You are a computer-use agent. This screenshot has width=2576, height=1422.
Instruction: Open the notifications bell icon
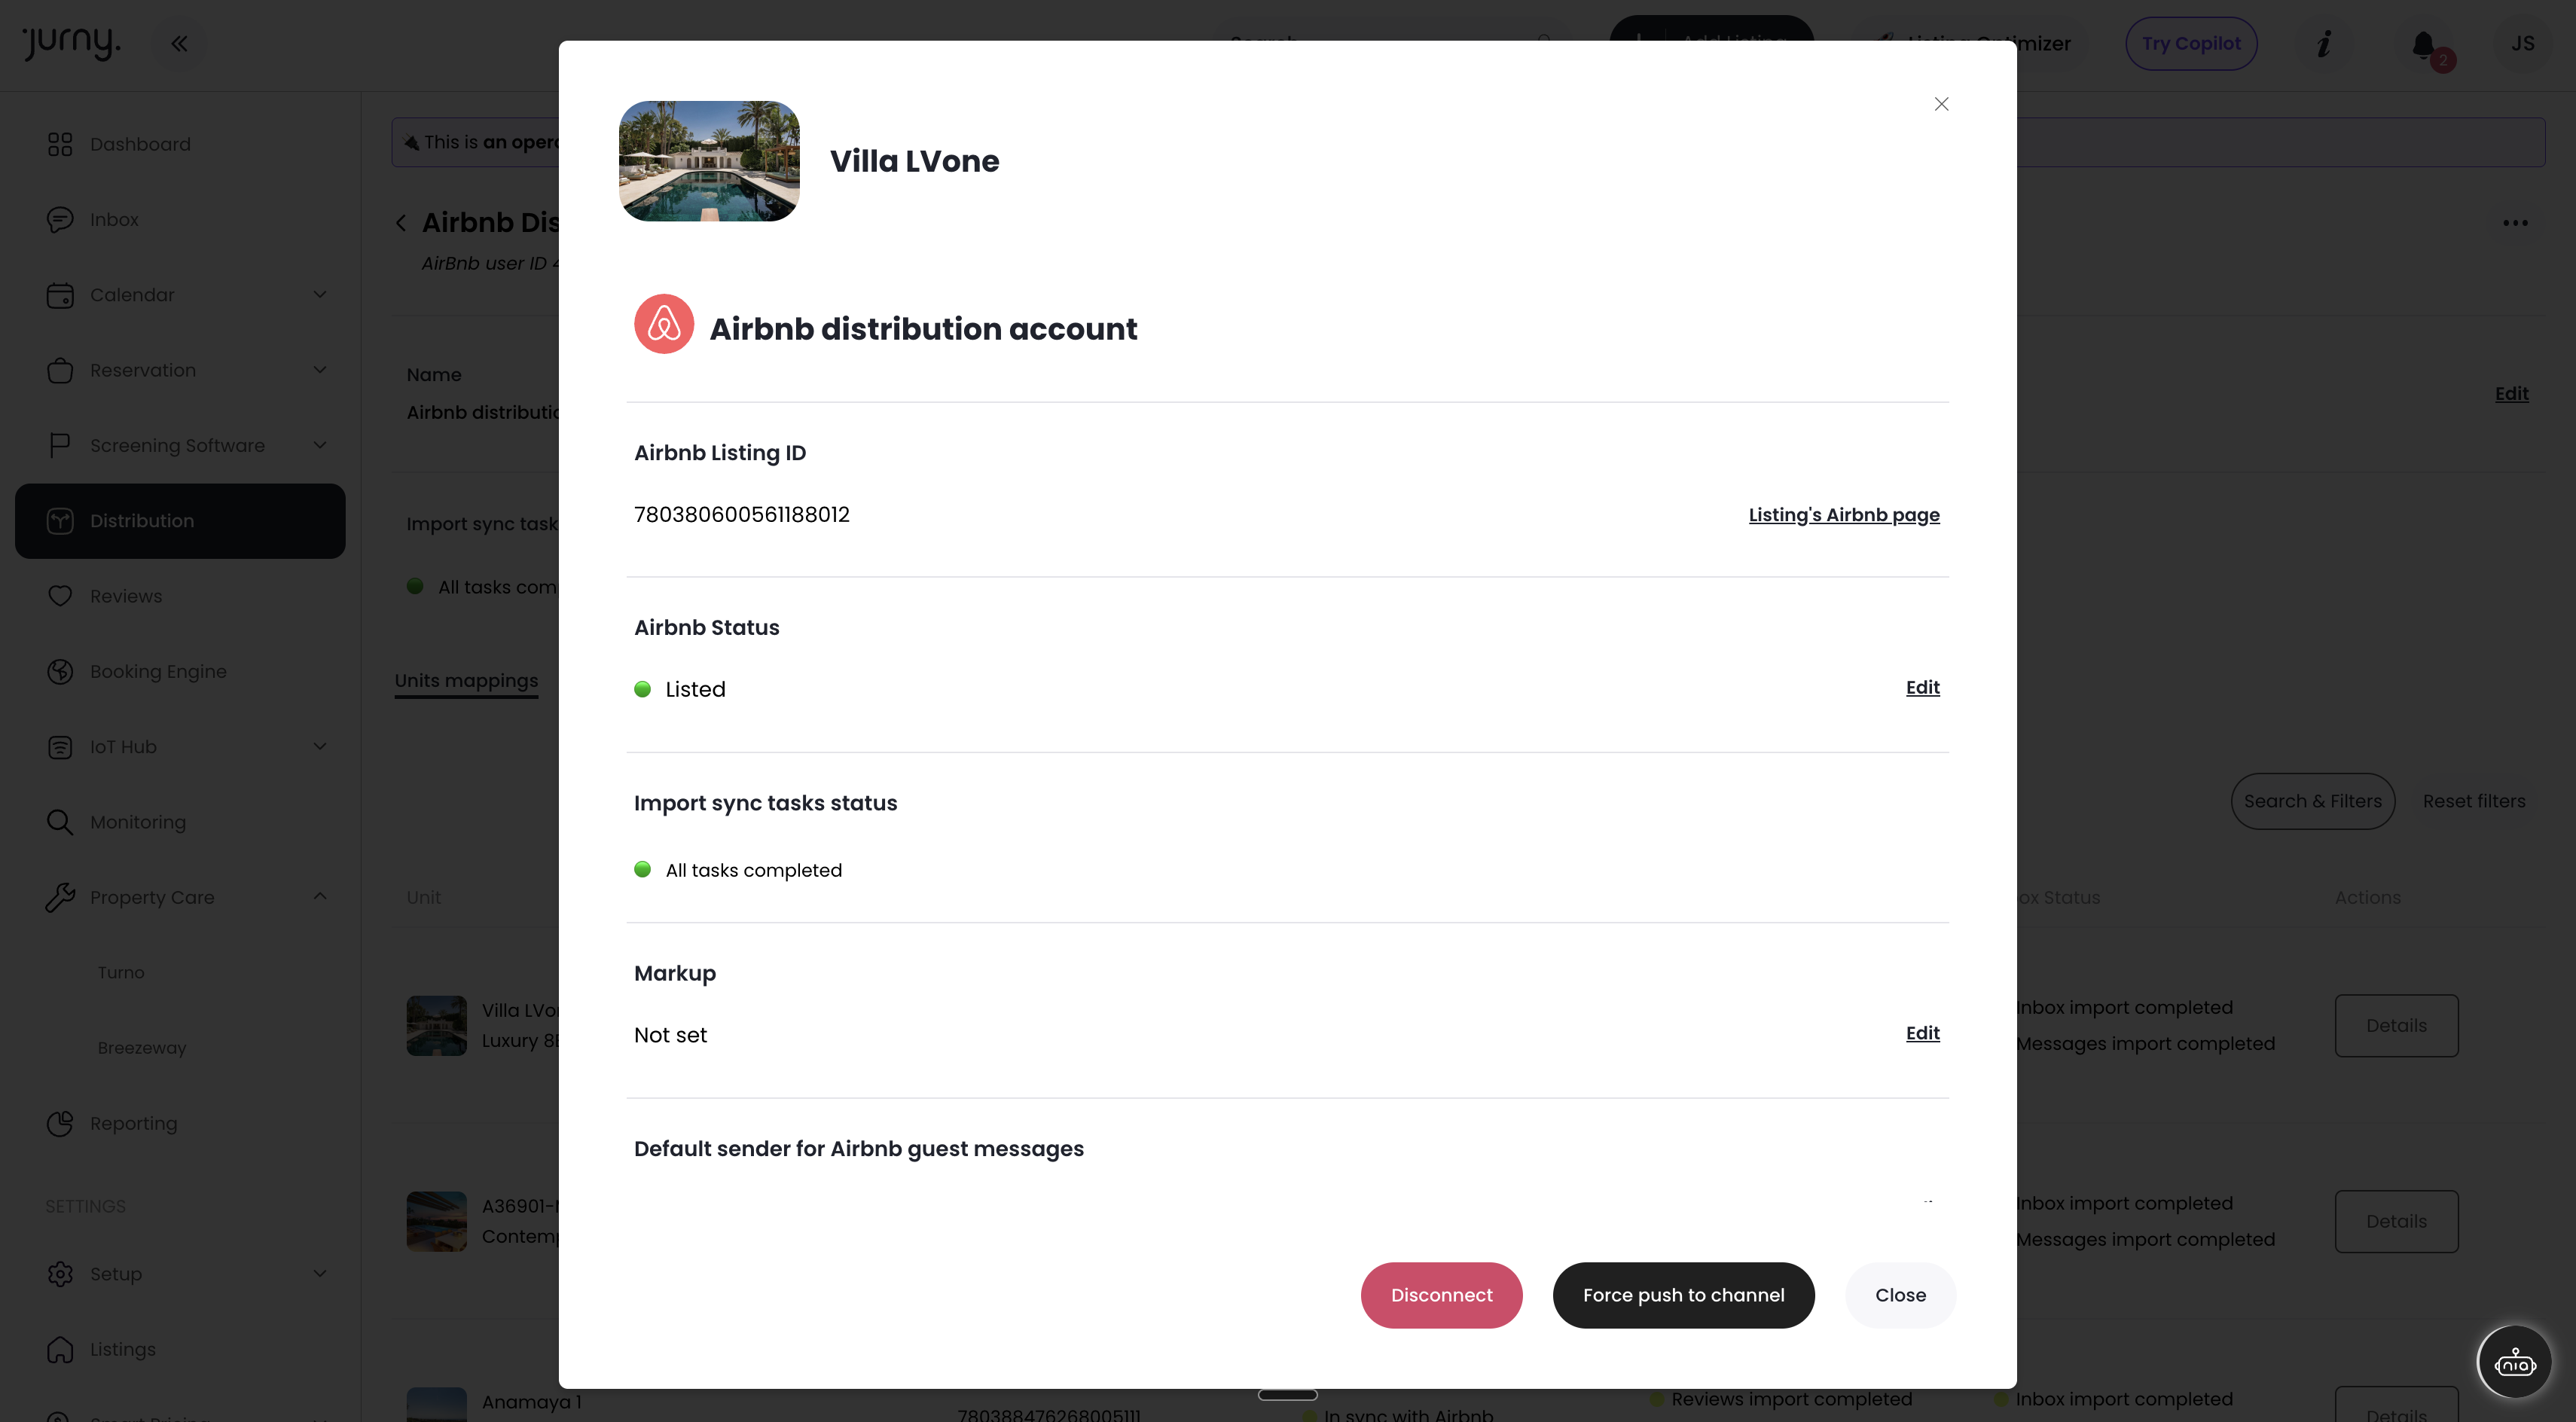2423,44
